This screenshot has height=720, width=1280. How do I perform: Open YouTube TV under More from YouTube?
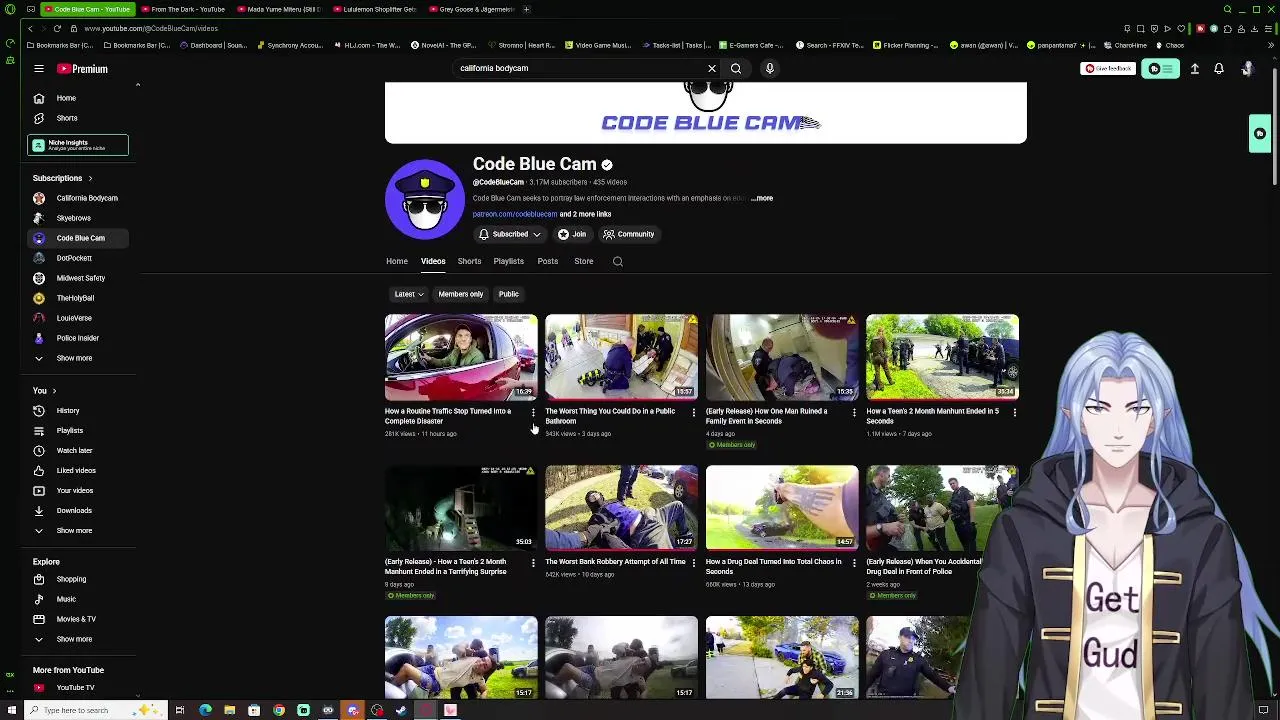tap(78, 688)
